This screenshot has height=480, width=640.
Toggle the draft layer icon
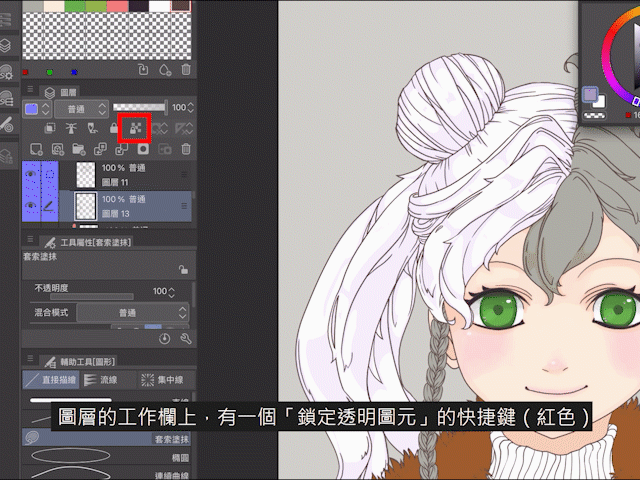(x=93, y=128)
